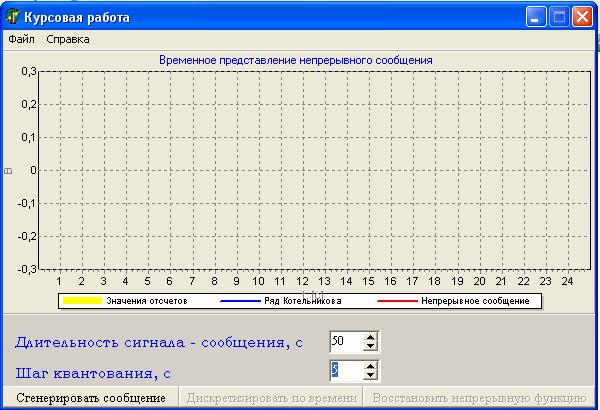Close the Курсовая работа window
This screenshot has height=410, width=600.
click(x=582, y=17)
